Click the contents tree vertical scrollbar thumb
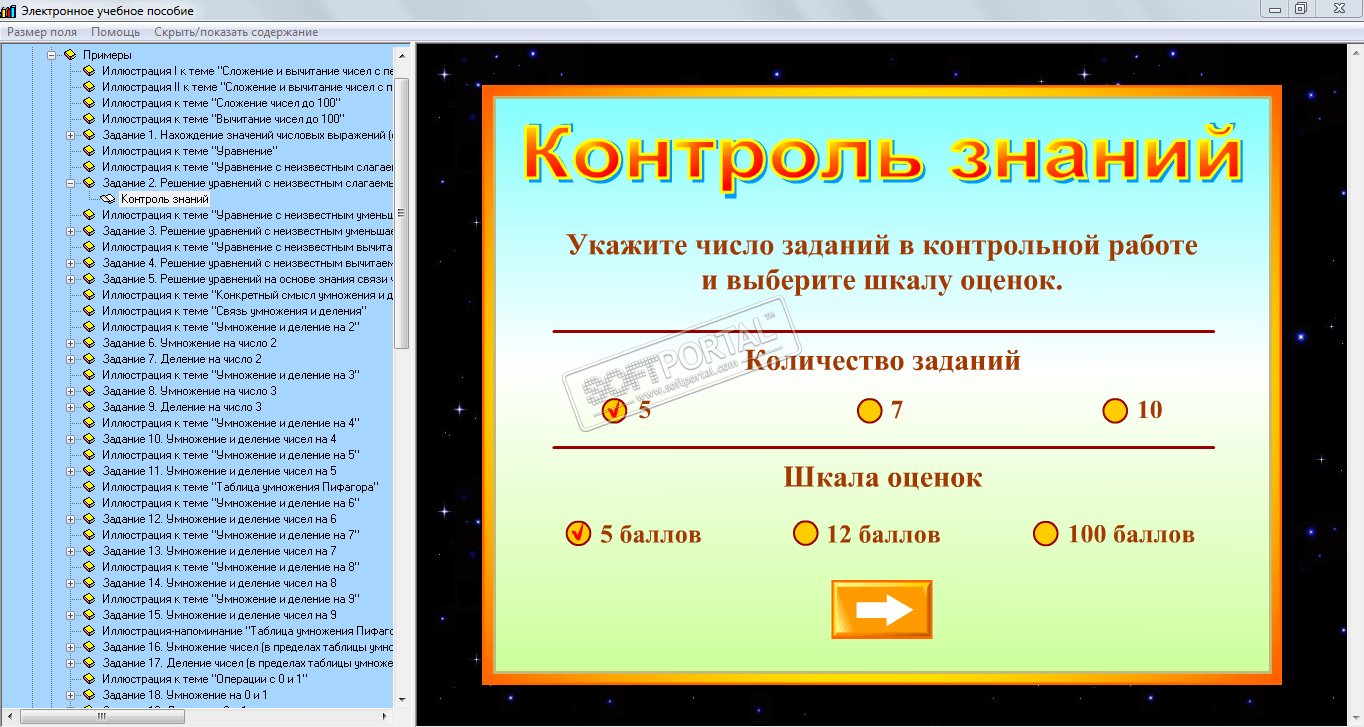This screenshot has height=727, width=1364. pos(402,213)
